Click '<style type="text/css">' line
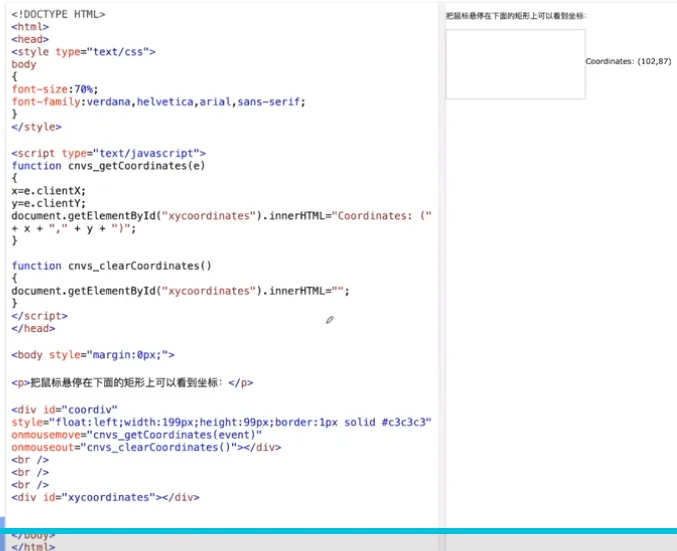The width and height of the screenshot is (677, 551). click(x=83, y=52)
